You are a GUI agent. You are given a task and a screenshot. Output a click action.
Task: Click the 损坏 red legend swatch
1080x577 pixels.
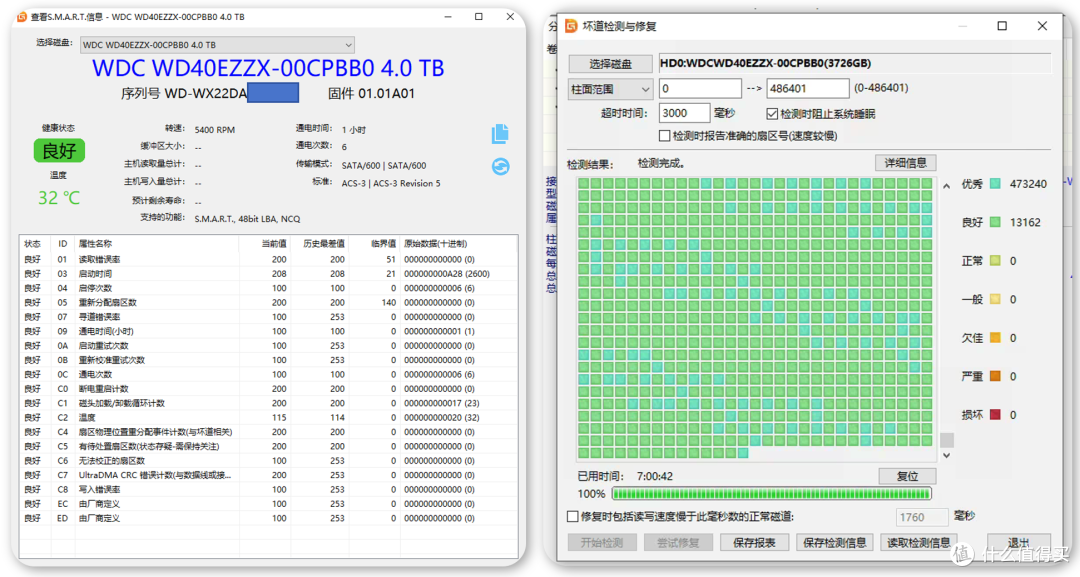[x=995, y=415]
